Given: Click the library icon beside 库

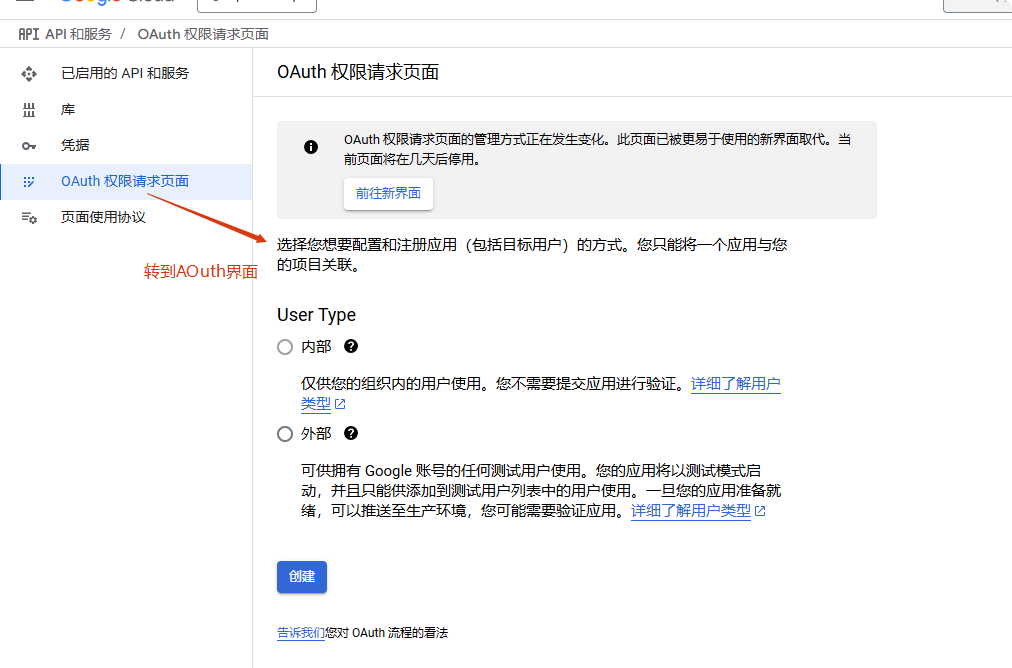Looking at the screenshot, I should pyautogui.click(x=29, y=110).
